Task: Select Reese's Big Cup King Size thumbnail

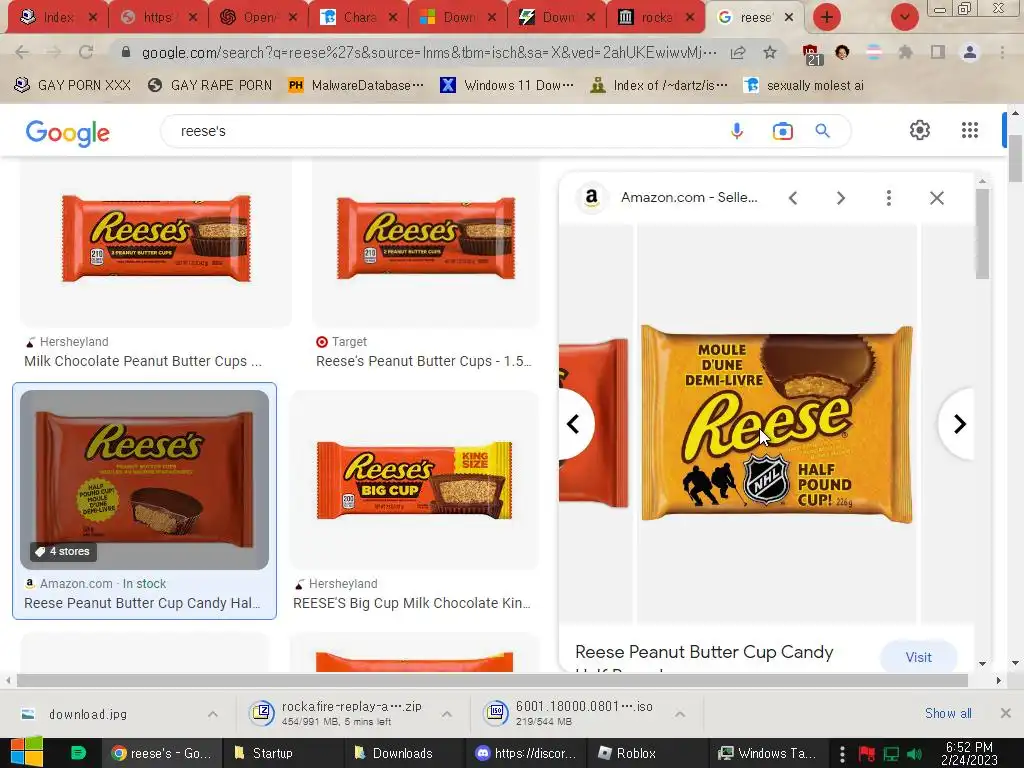Action: (x=414, y=480)
